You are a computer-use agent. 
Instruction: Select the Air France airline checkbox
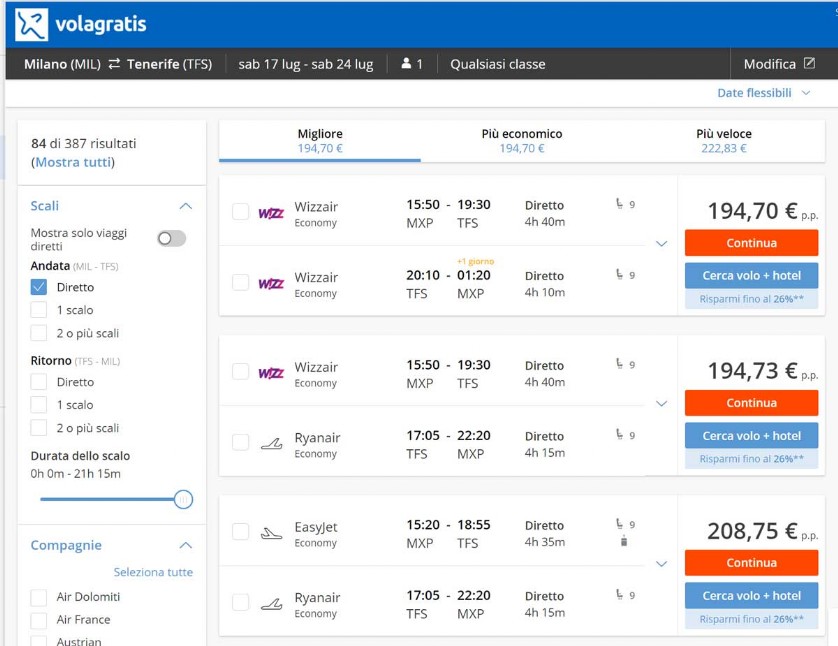point(38,620)
